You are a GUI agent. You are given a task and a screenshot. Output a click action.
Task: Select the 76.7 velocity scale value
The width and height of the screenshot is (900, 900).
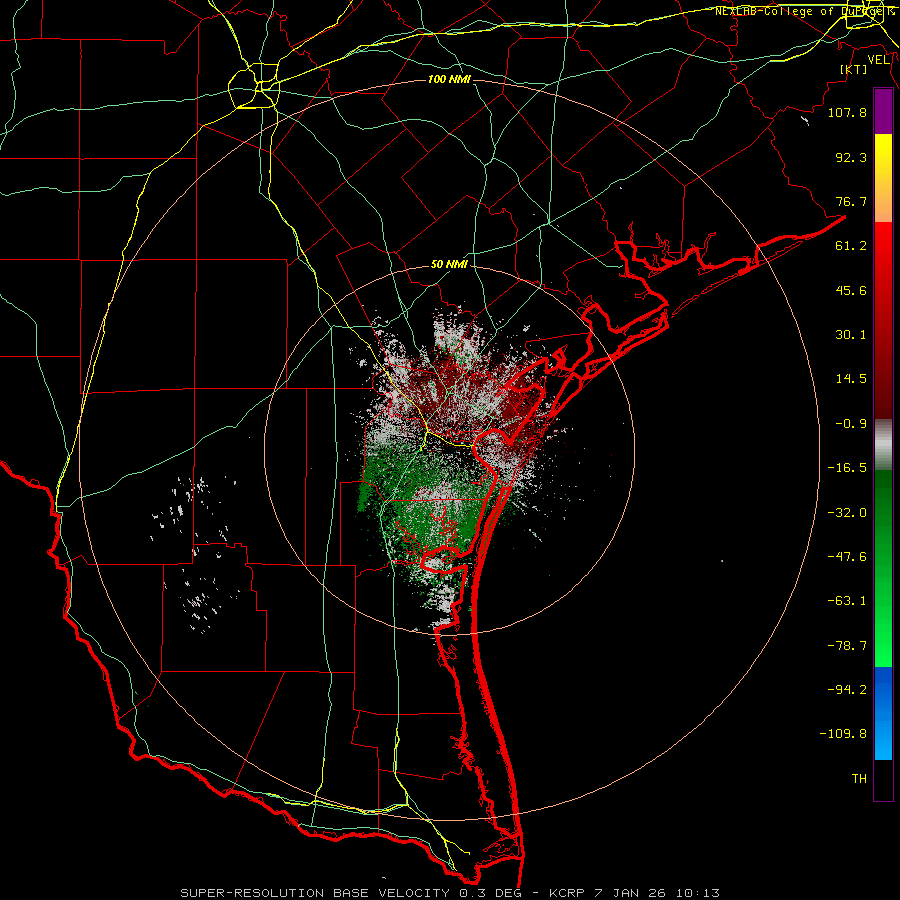pyautogui.click(x=851, y=201)
